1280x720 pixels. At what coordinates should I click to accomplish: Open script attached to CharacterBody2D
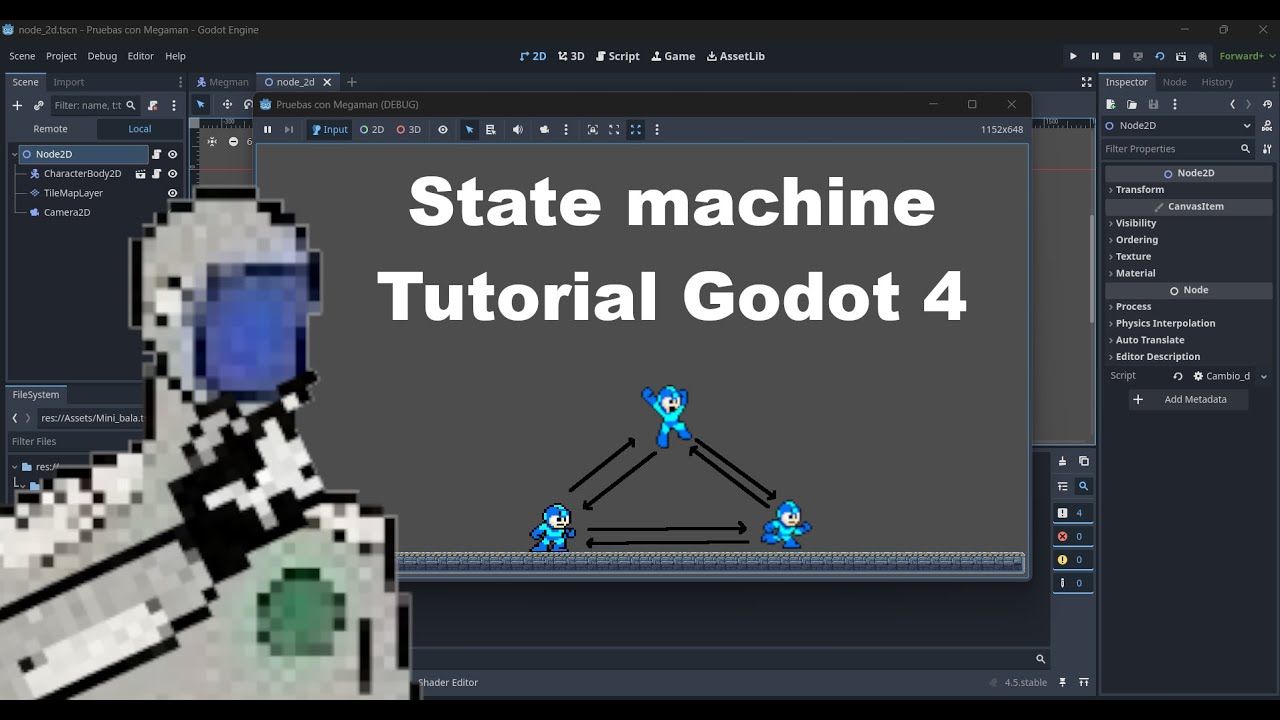156,173
